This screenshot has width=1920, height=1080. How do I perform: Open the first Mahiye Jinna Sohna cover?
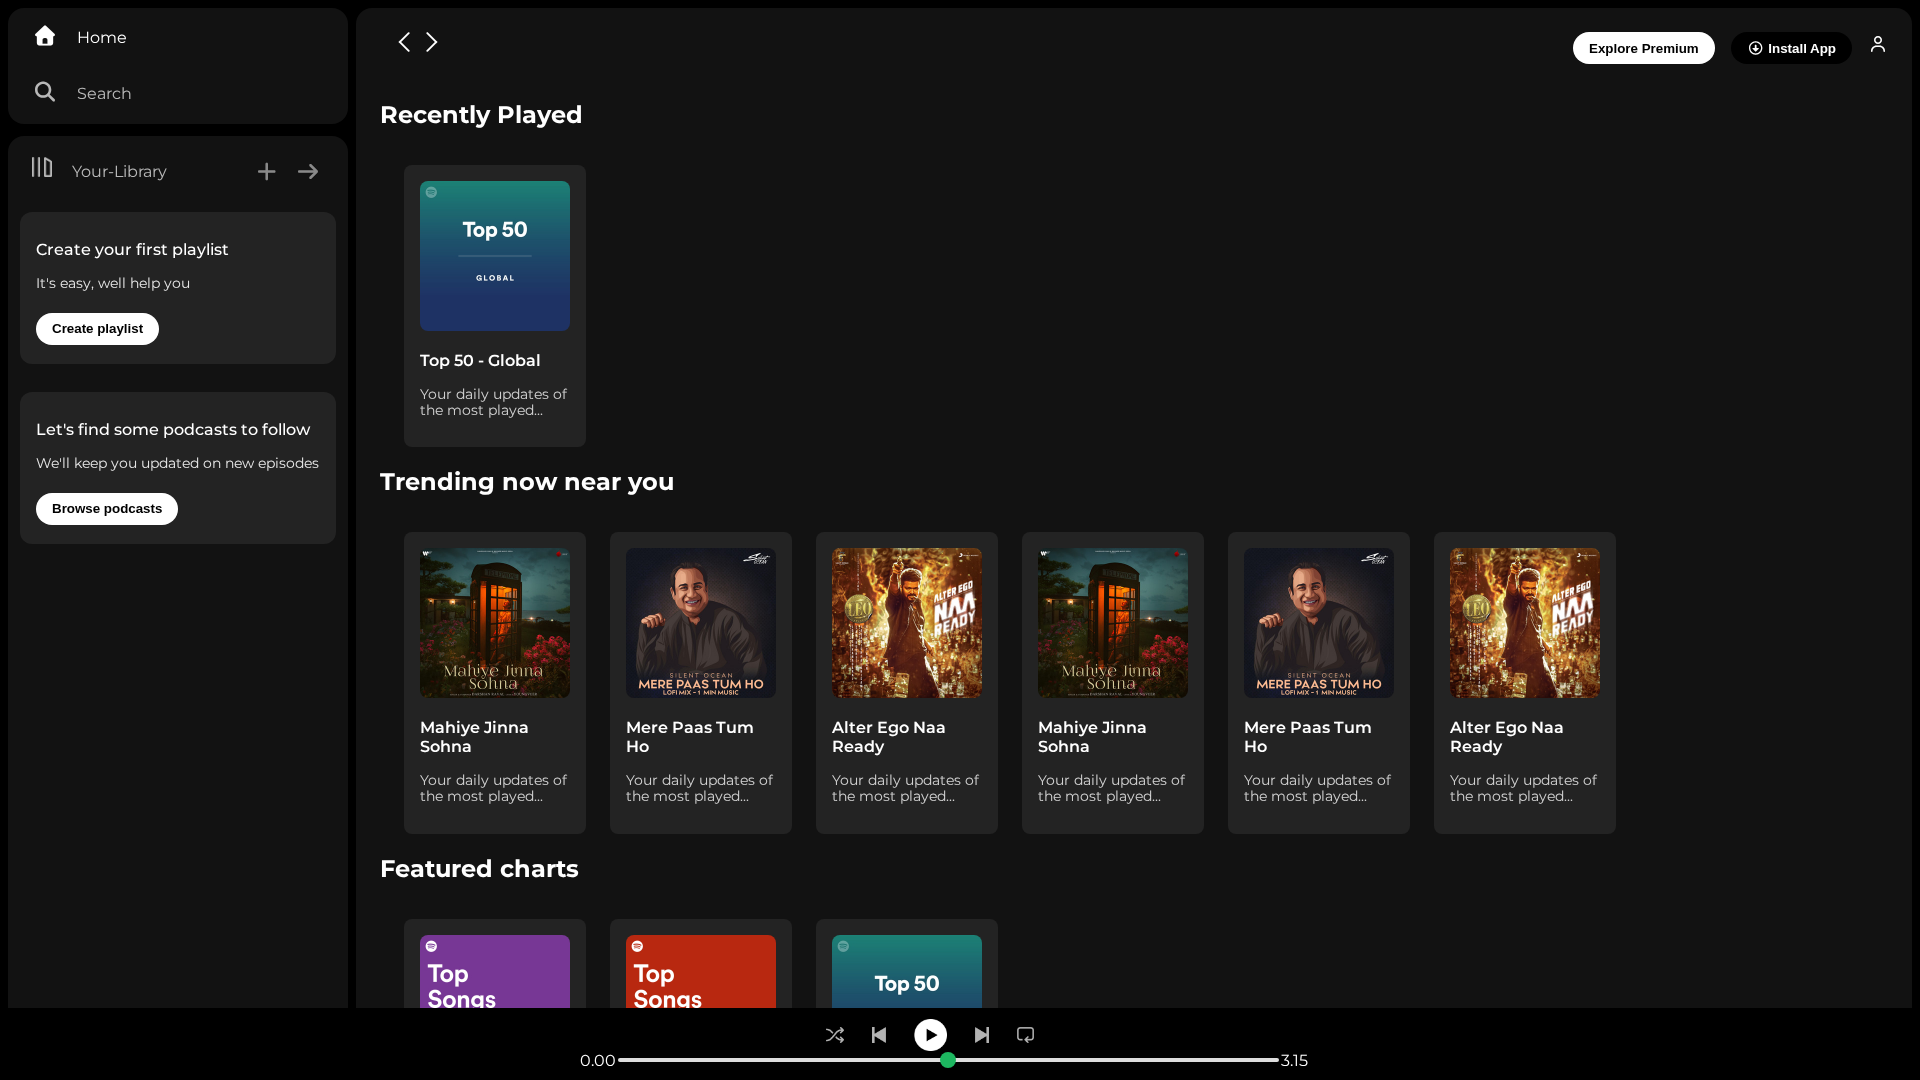coord(495,623)
